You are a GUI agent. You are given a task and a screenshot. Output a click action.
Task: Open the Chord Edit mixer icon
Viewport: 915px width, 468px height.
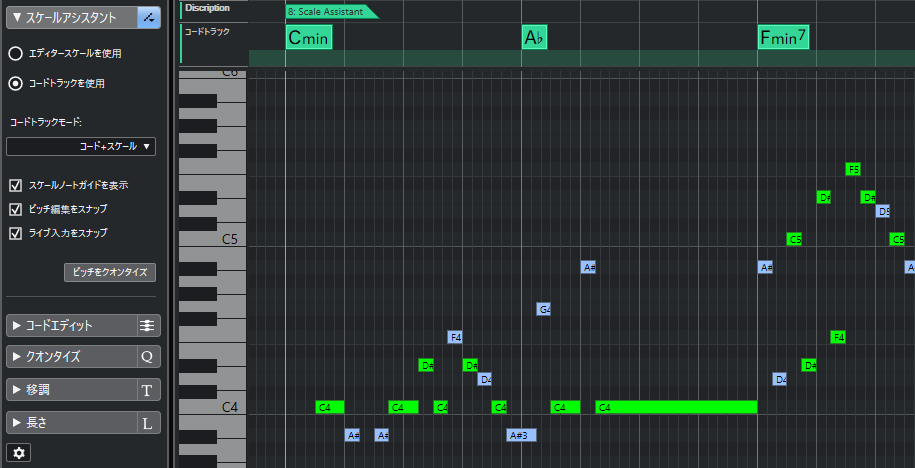(148, 326)
